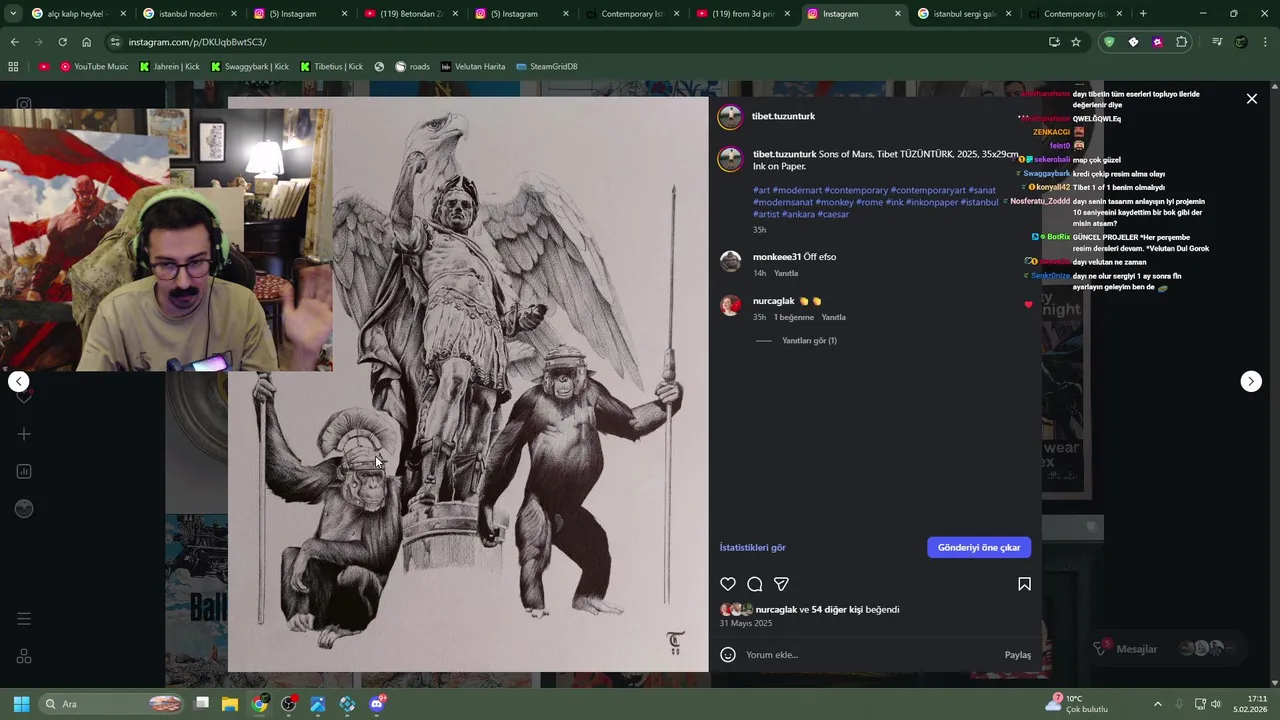Expand the tab search dropdown
This screenshot has height=720, width=1280.
pos(12,14)
